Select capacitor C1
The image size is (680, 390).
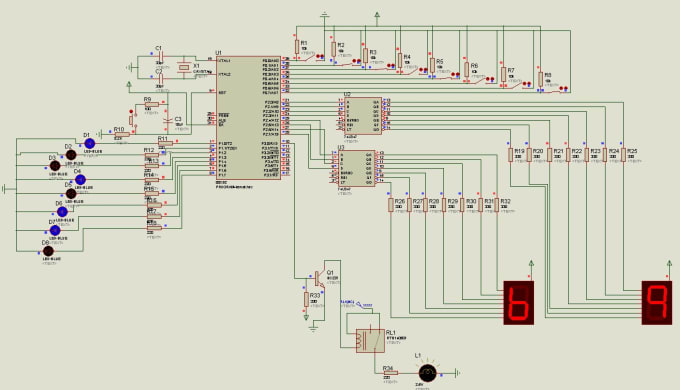(x=160, y=56)
